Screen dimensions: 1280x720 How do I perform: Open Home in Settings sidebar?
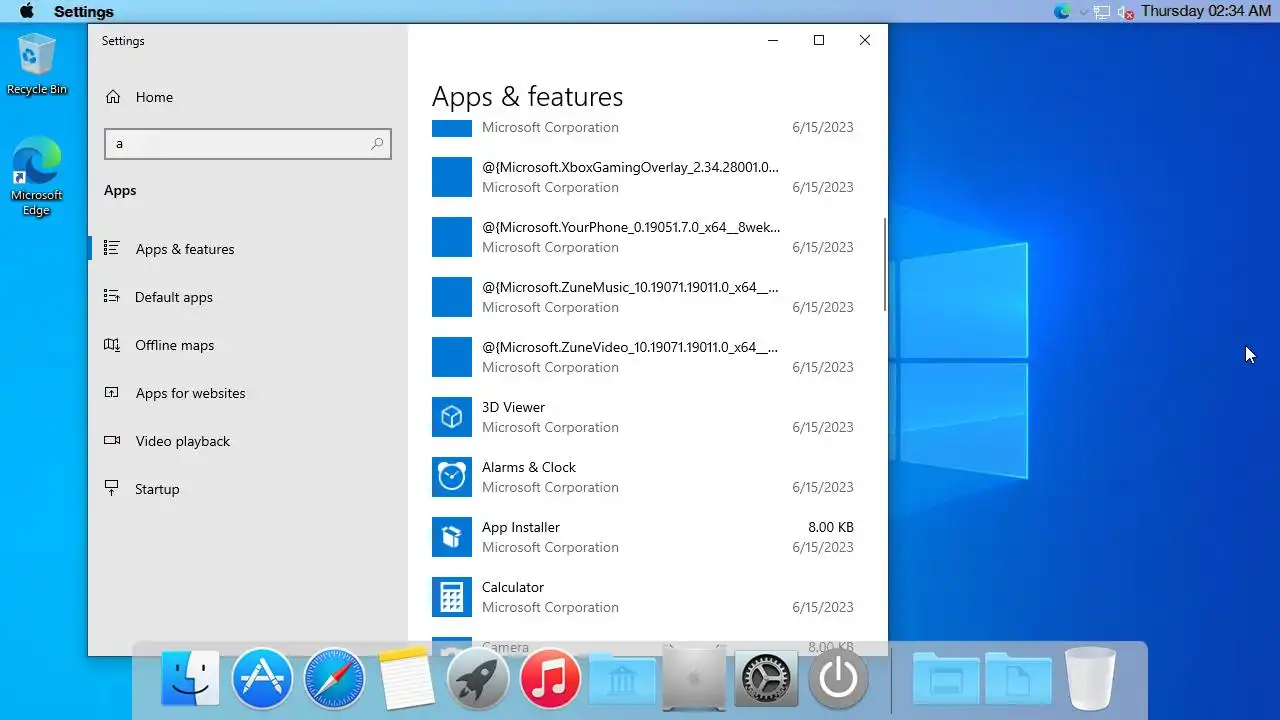tap(139, 97)
